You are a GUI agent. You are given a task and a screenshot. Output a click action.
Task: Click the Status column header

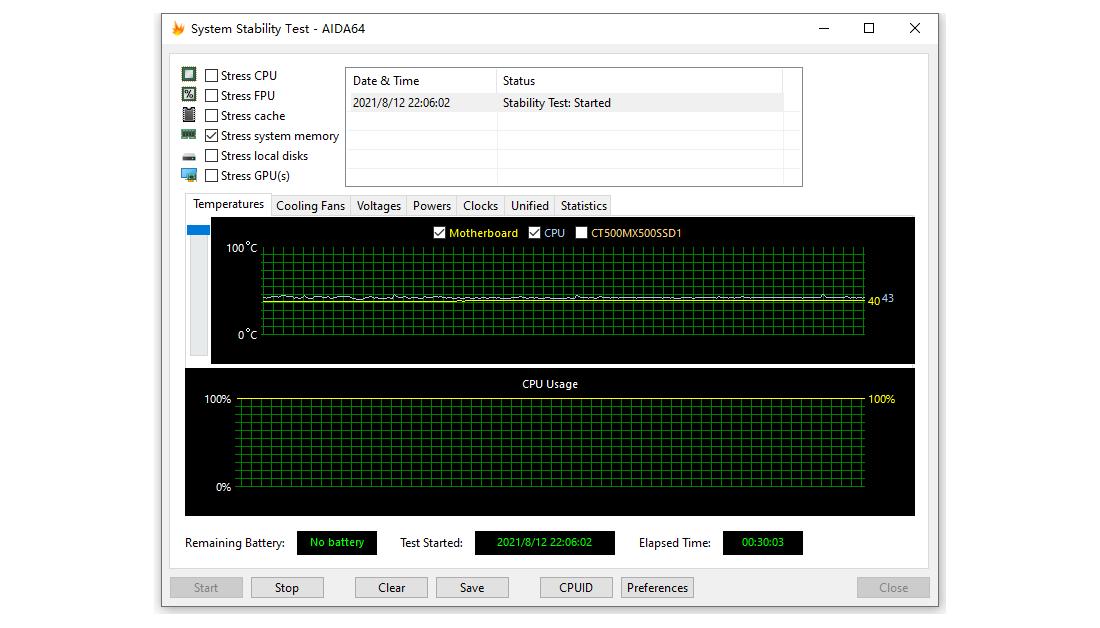[639, 81]
